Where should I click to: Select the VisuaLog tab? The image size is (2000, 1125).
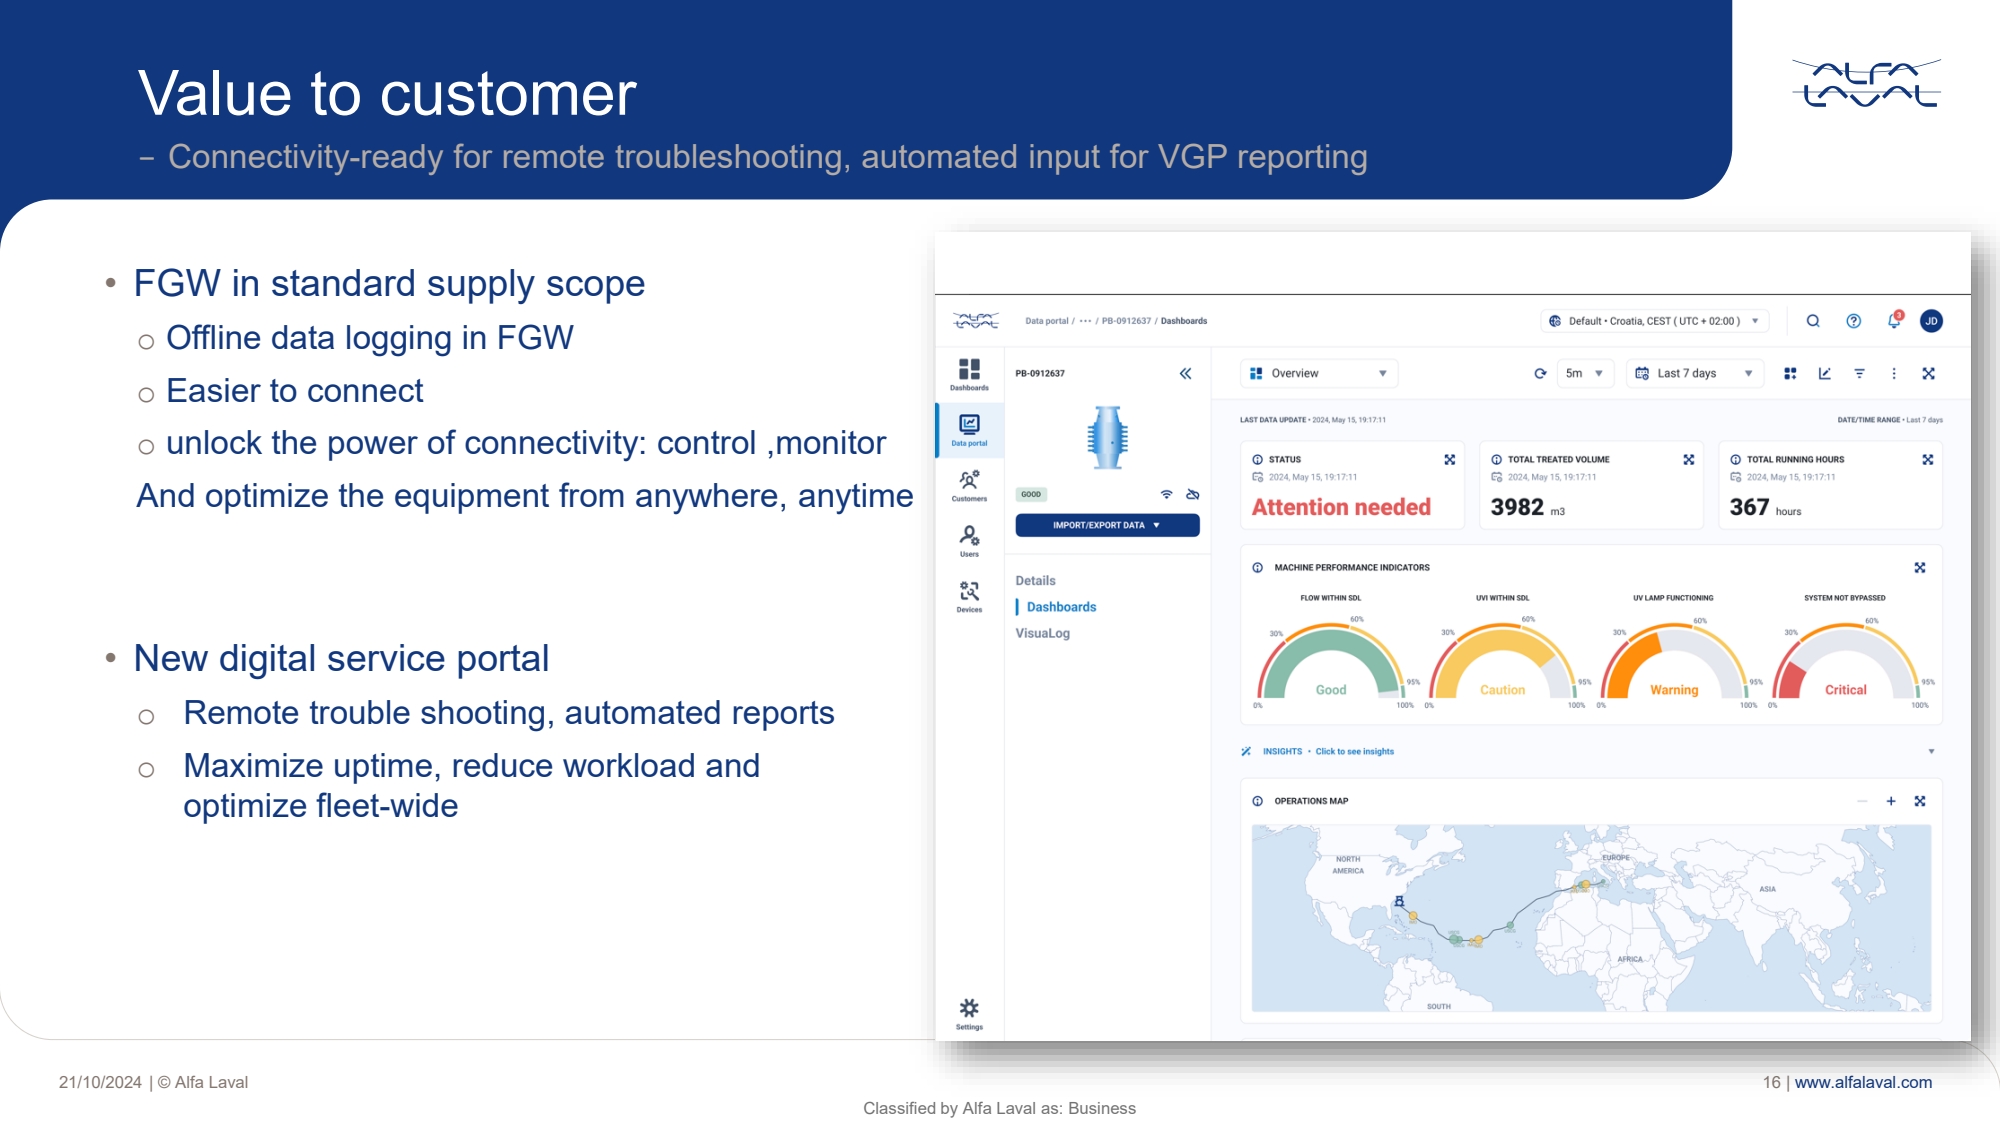point(1042,633)
